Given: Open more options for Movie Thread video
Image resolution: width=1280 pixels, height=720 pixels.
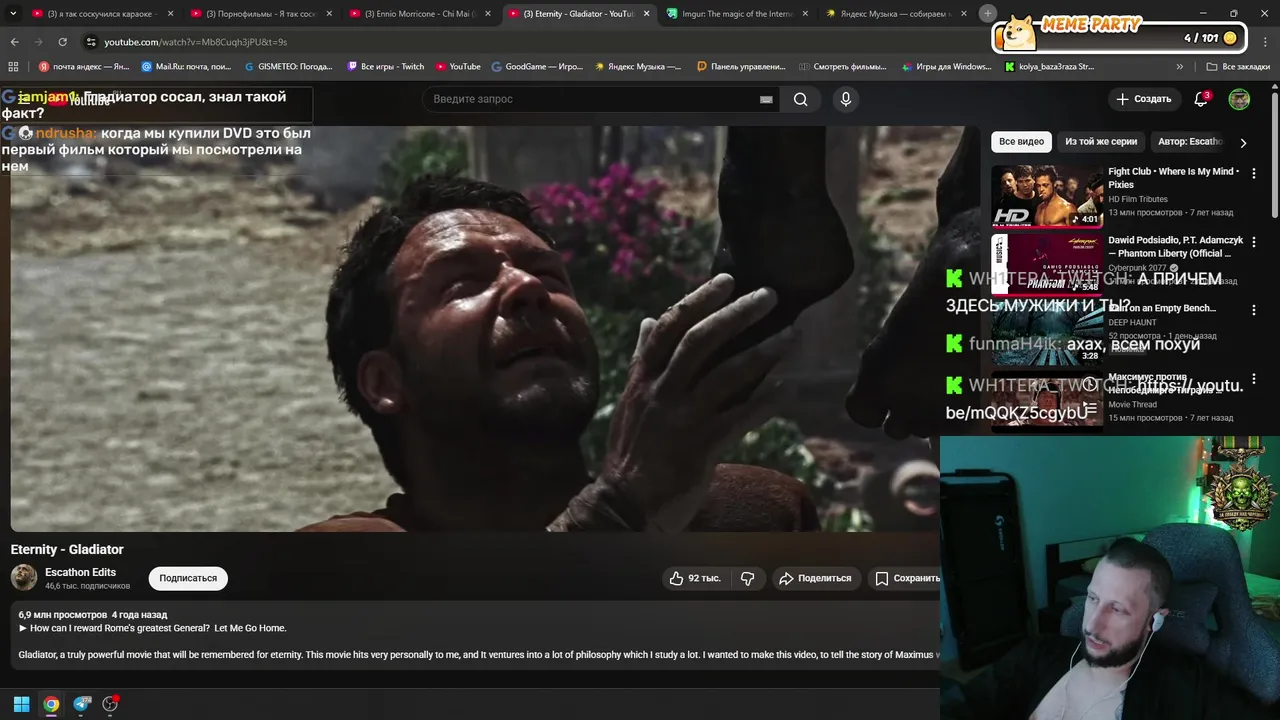Looking at the screenshot, I should click(x=1254, y=379).
